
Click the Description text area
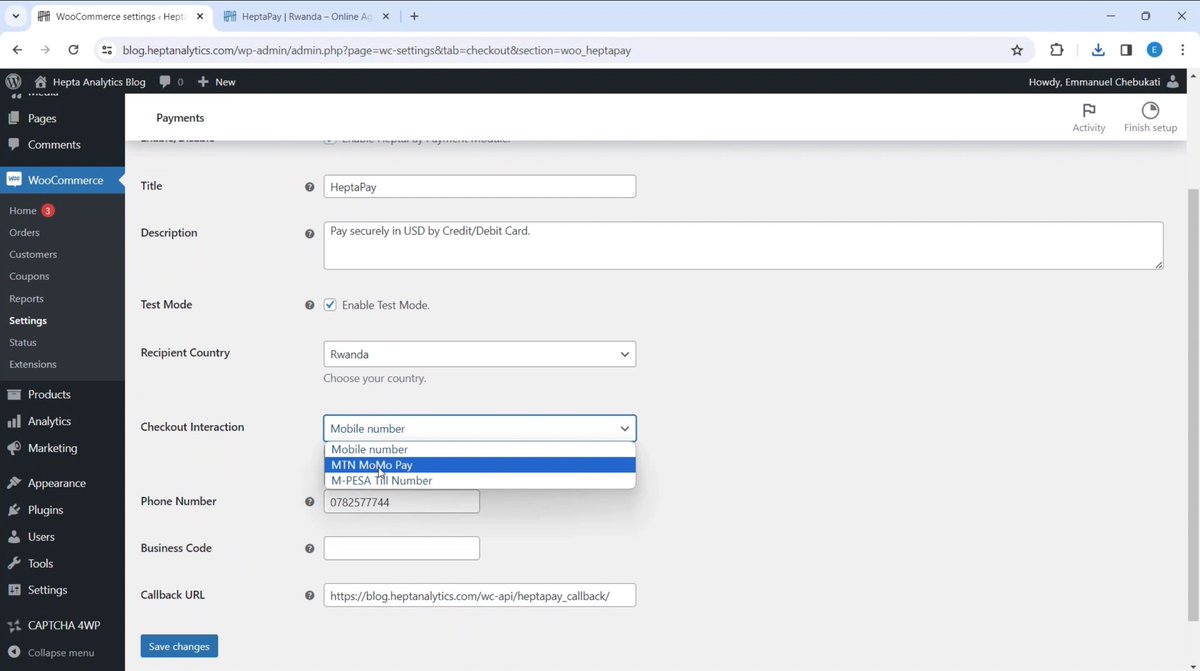click(743, 245)
